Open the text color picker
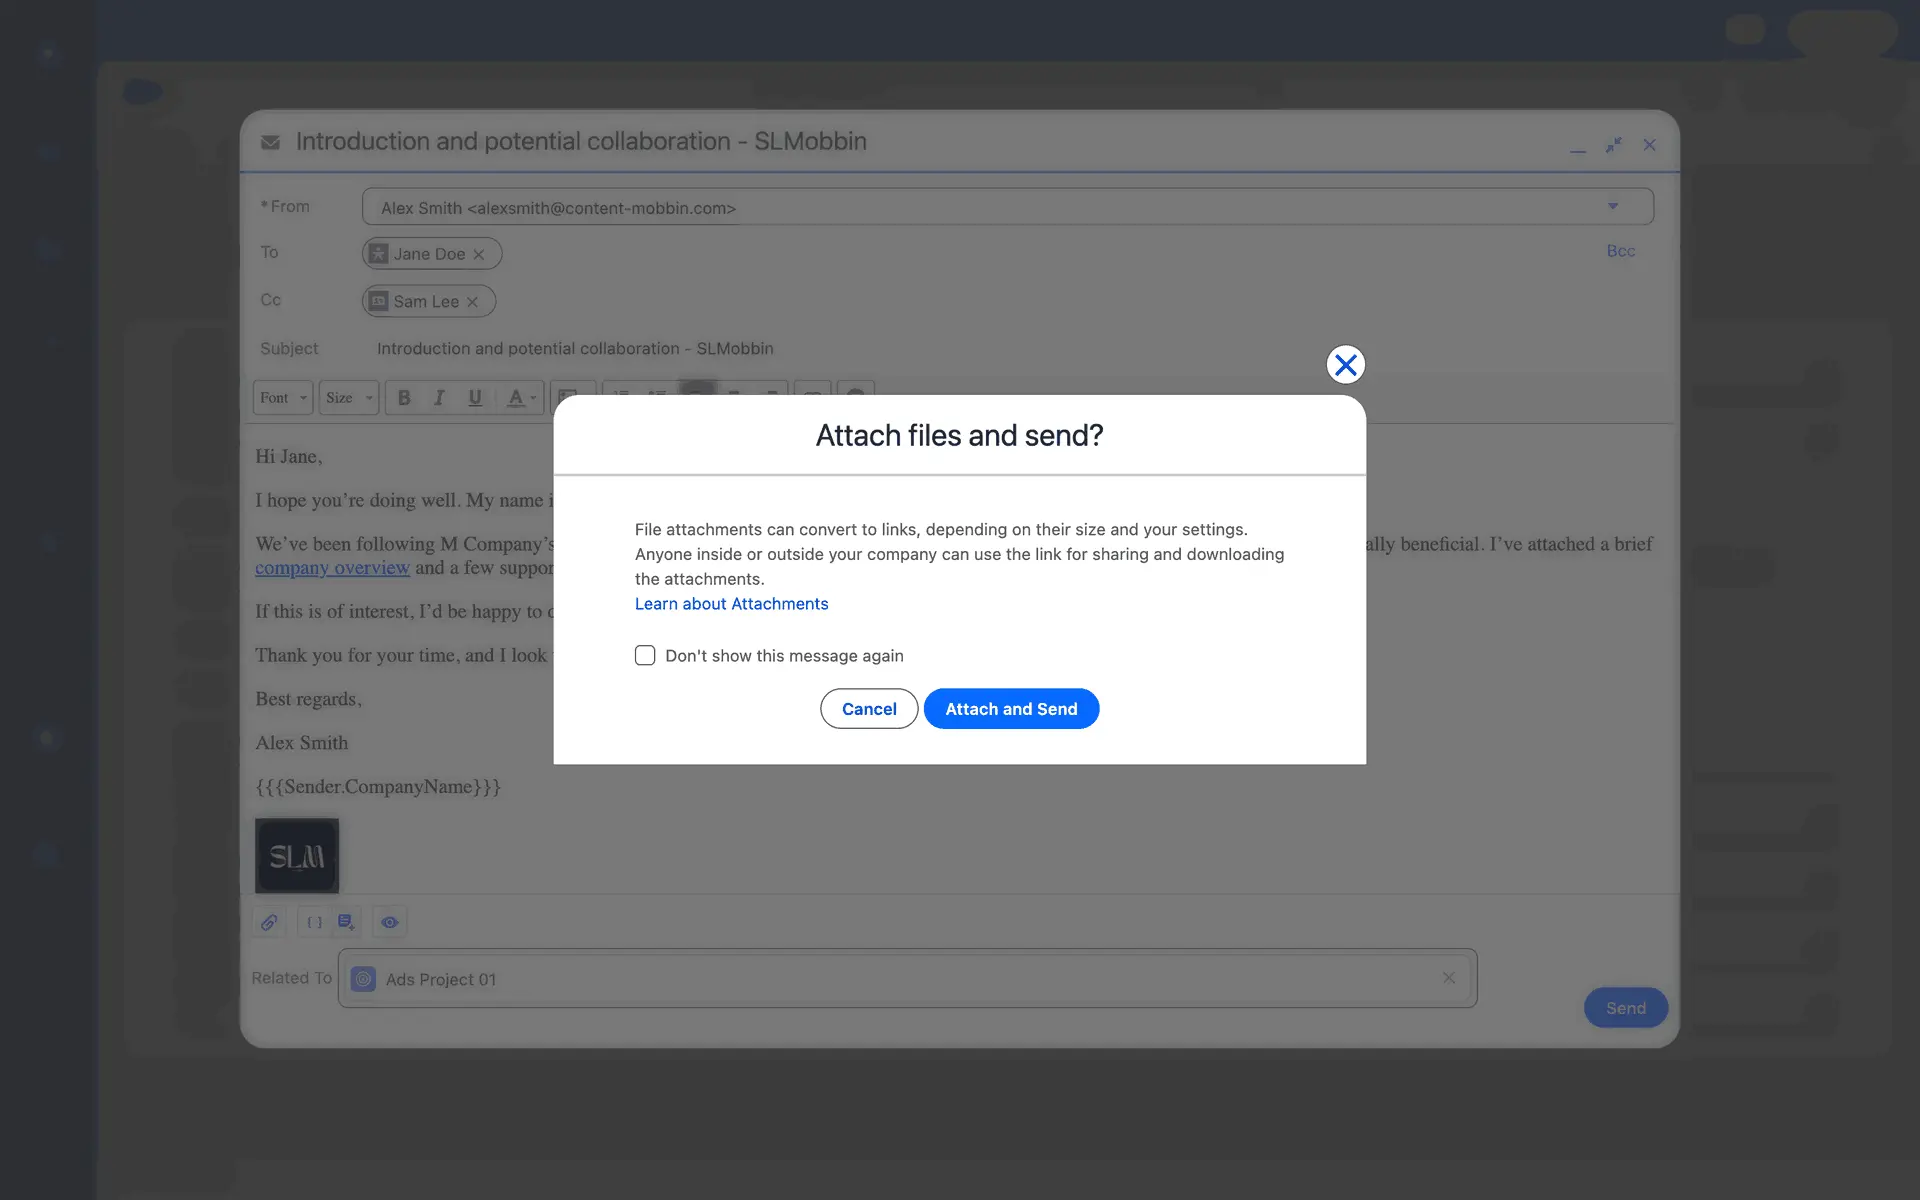Image resolution: width=1920 pixels, height=1200 pixels. pyautogui.click(x=519, y=398)
